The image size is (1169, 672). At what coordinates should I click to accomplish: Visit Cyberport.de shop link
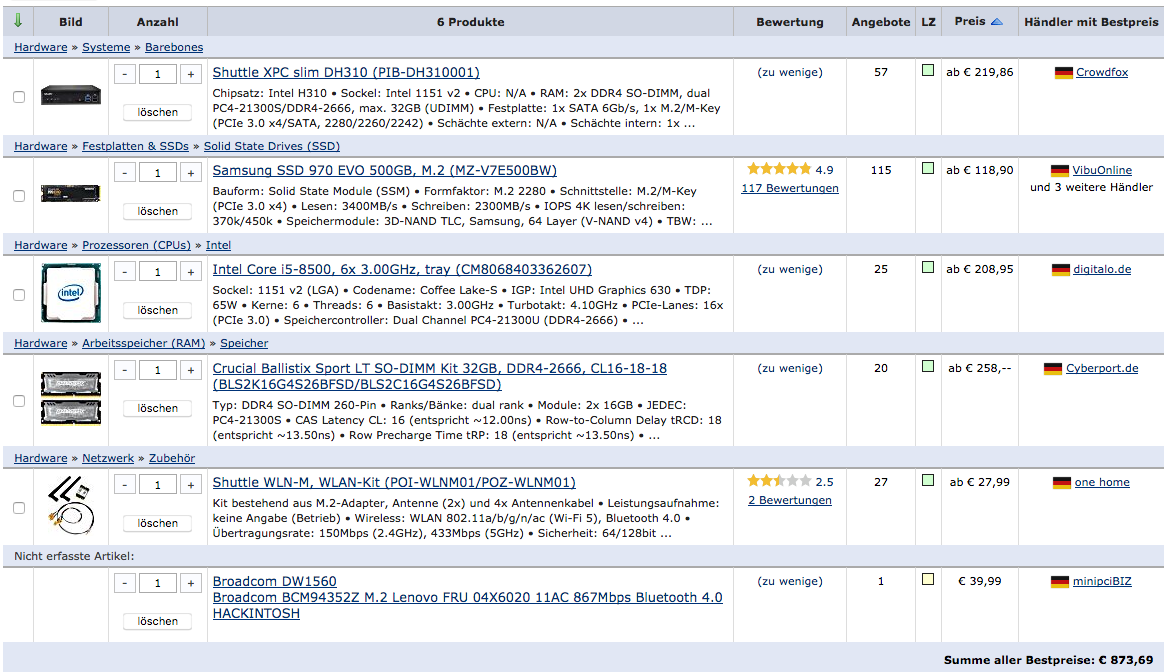coord(1102,368)
